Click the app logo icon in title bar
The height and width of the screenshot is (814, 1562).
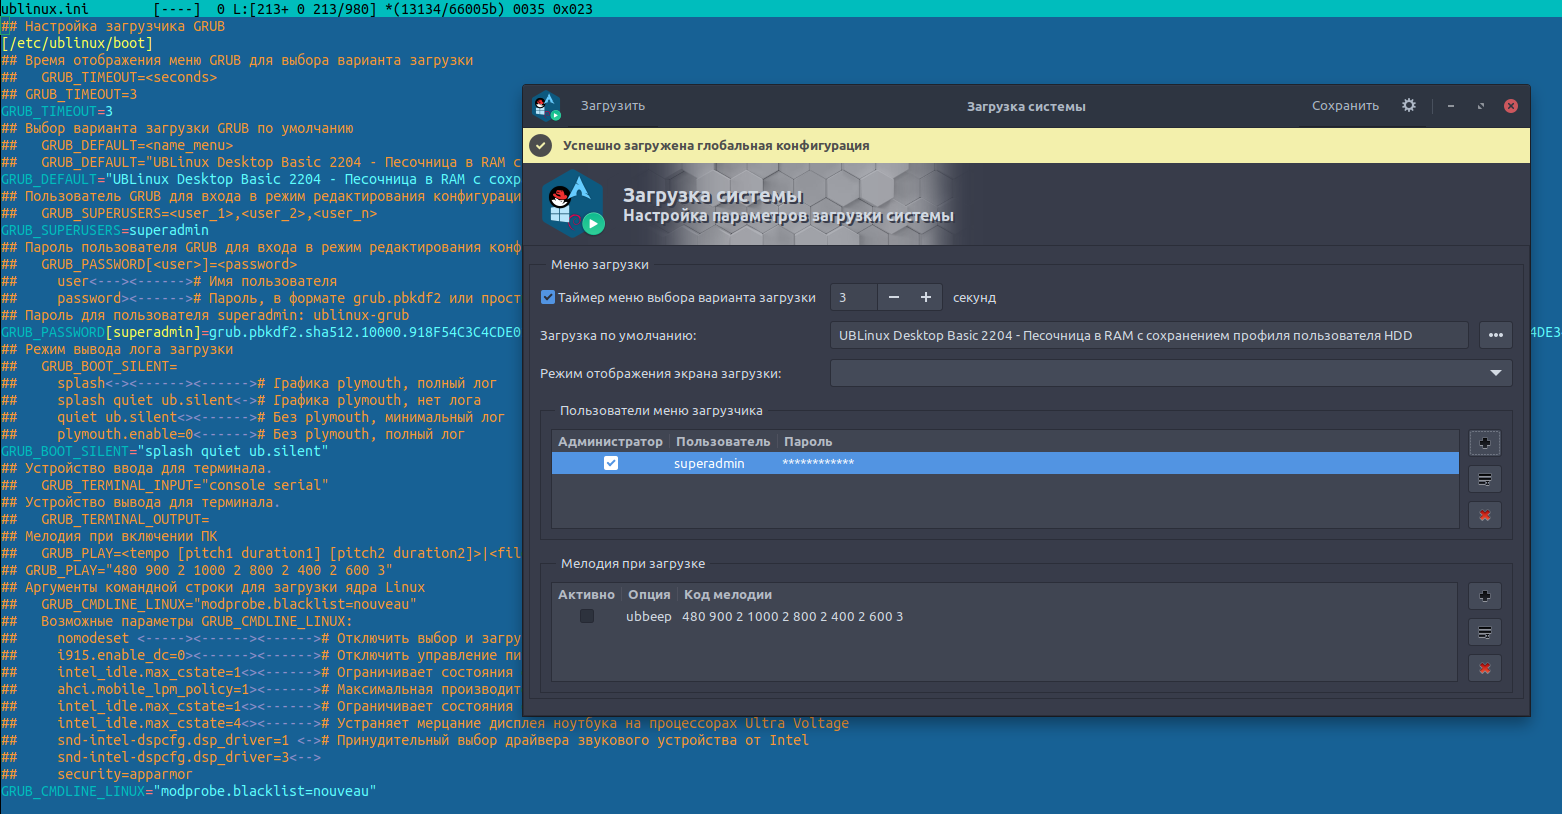click(546, 106)
